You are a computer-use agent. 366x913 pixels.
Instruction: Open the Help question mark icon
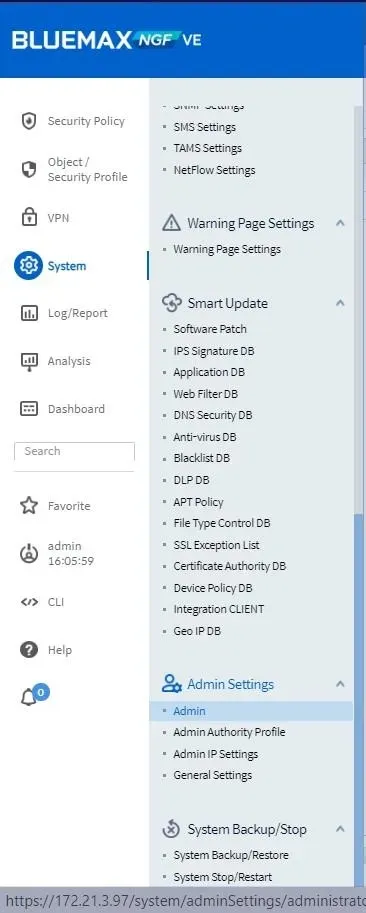(29, 650)
